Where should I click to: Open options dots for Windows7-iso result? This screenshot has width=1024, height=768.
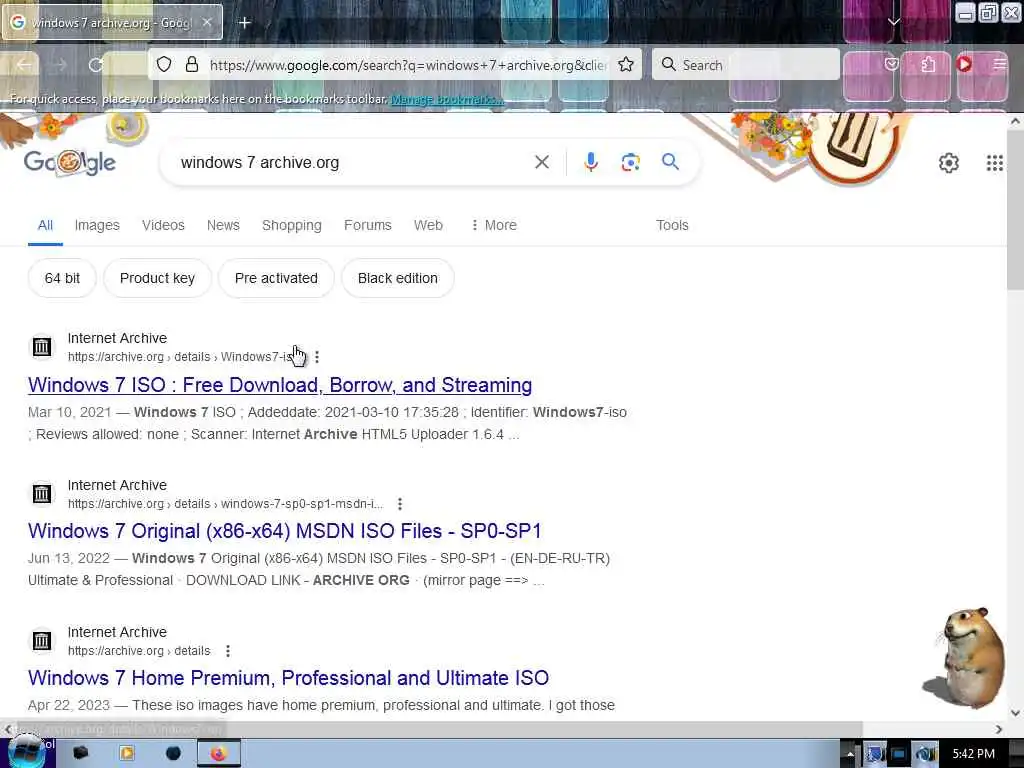317,357
